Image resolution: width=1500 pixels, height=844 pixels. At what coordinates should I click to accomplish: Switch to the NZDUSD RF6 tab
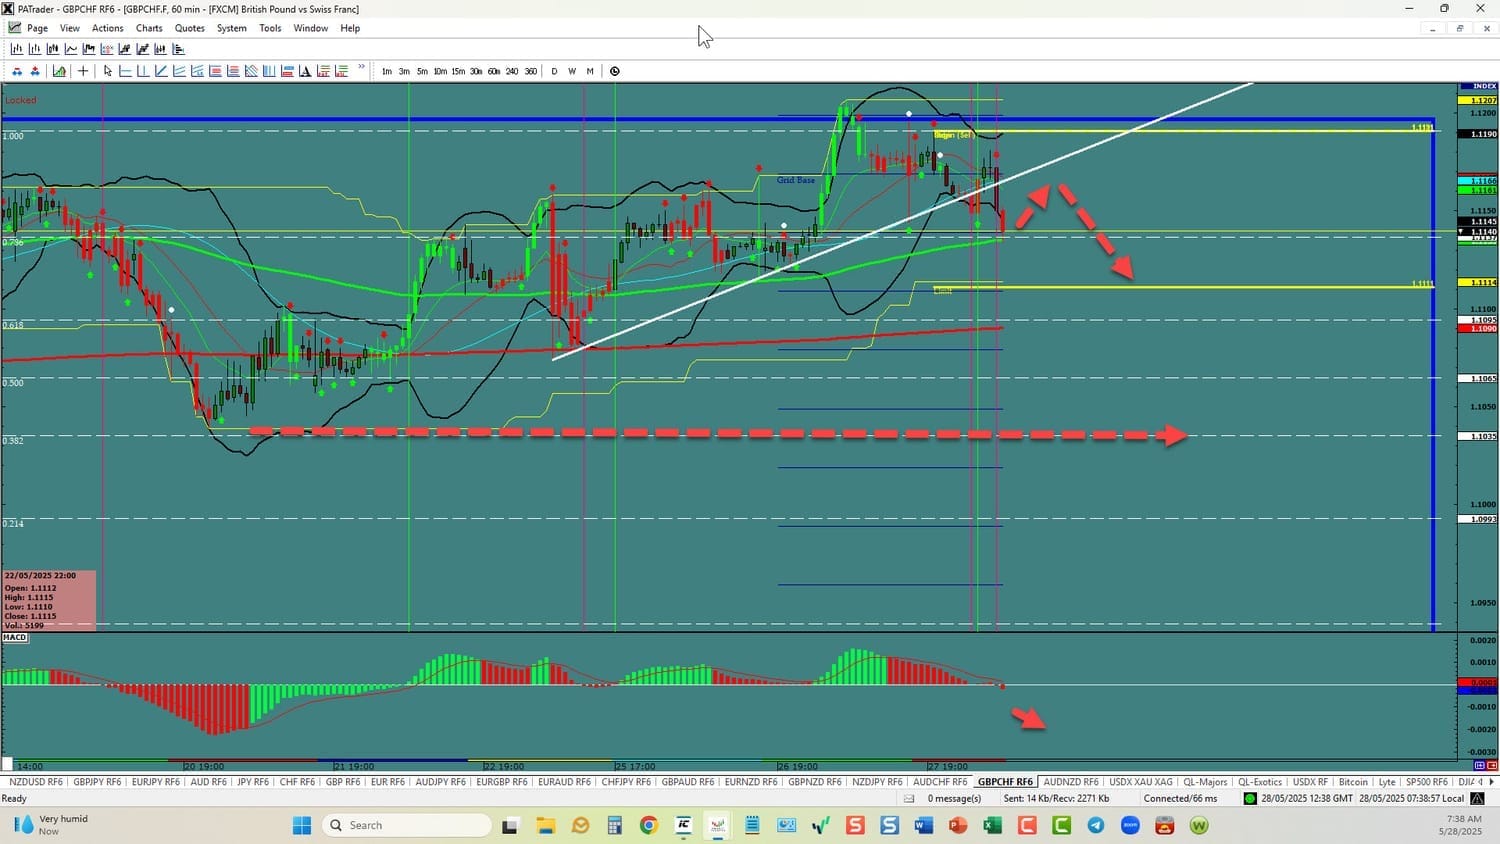(x=35, y=782)
